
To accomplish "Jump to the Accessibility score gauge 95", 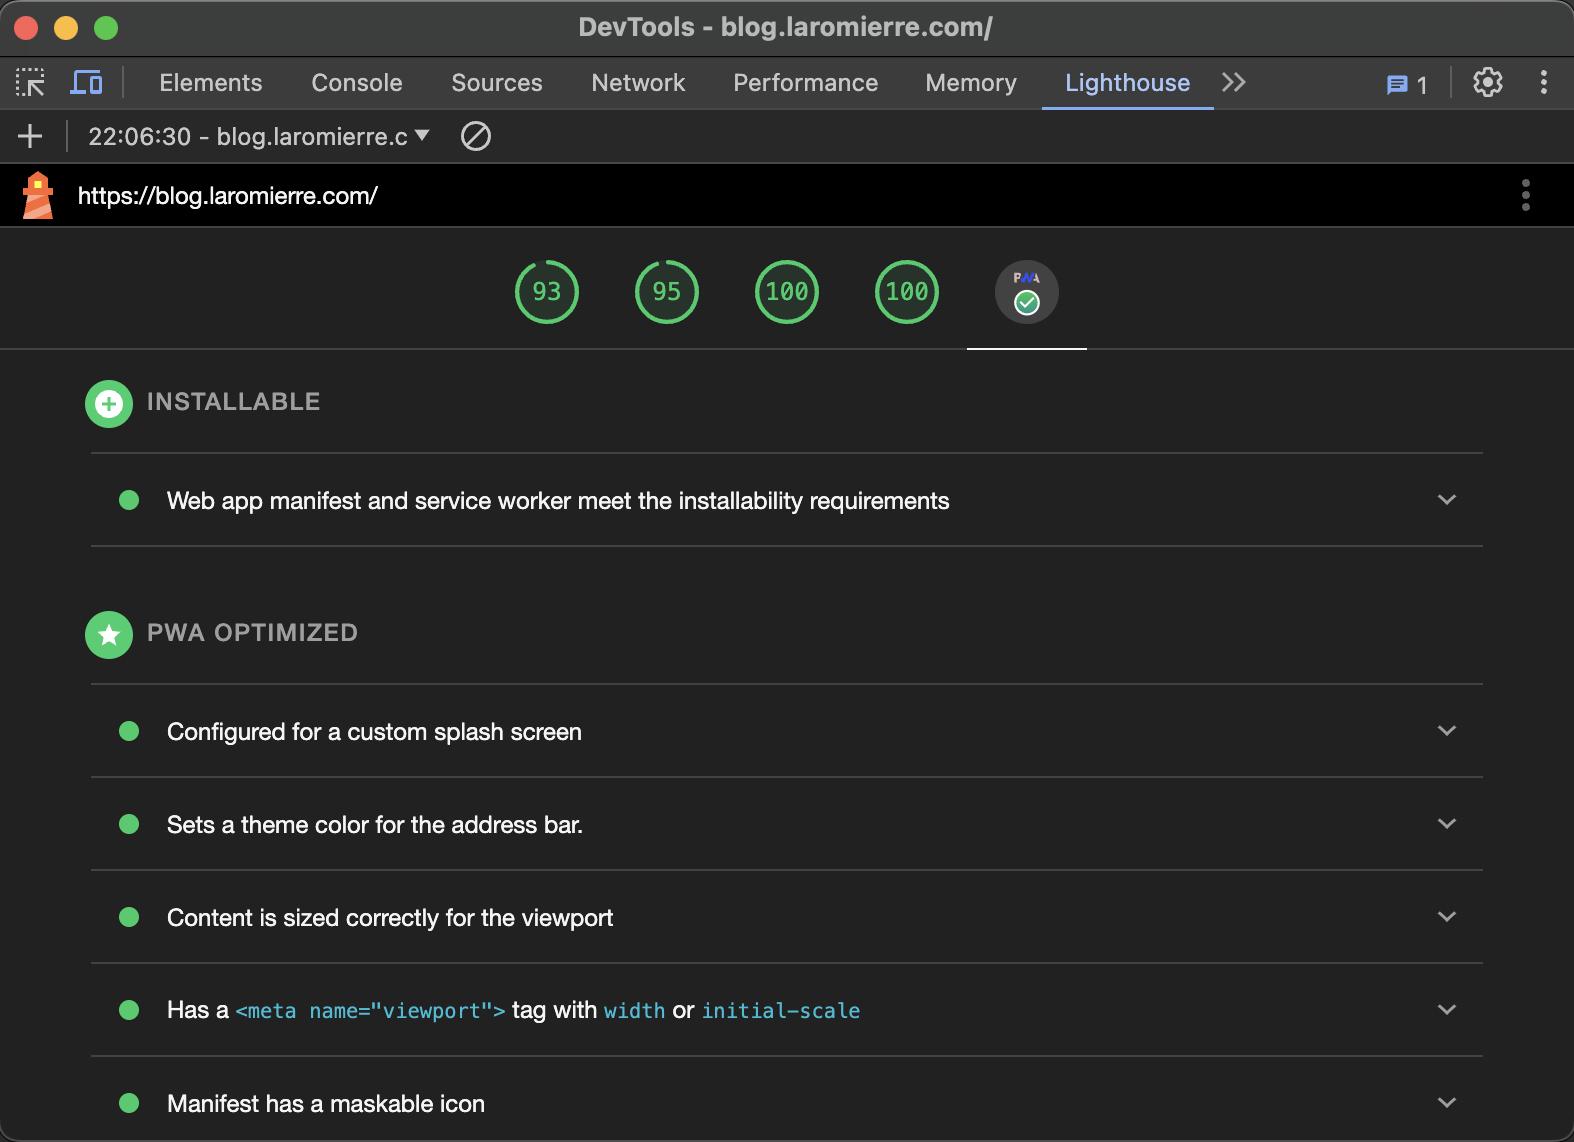I will 667,292.
